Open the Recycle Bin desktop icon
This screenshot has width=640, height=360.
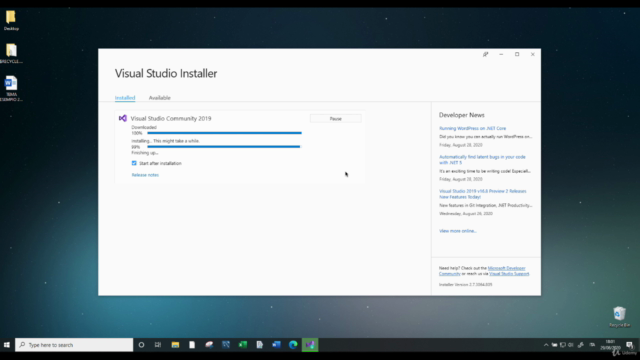click(x=619, y=317)
